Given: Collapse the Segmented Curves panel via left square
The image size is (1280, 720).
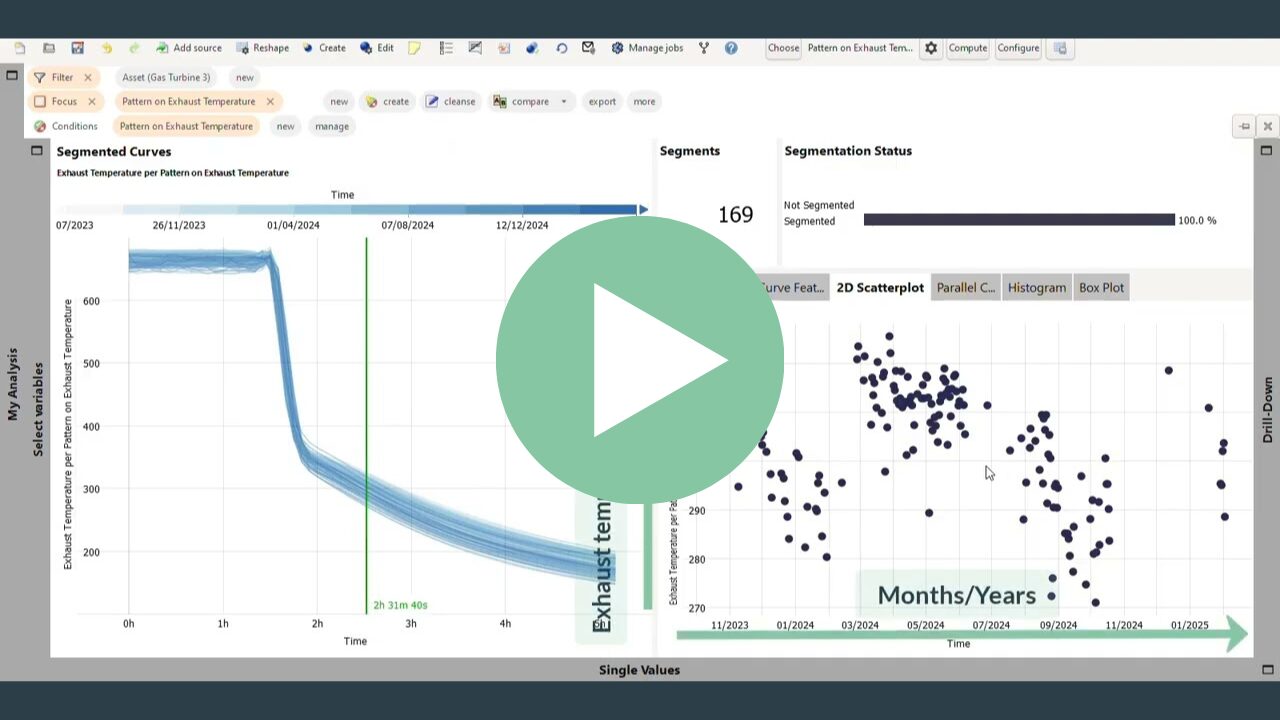Looking at the screenshot, I should [37, 151].
